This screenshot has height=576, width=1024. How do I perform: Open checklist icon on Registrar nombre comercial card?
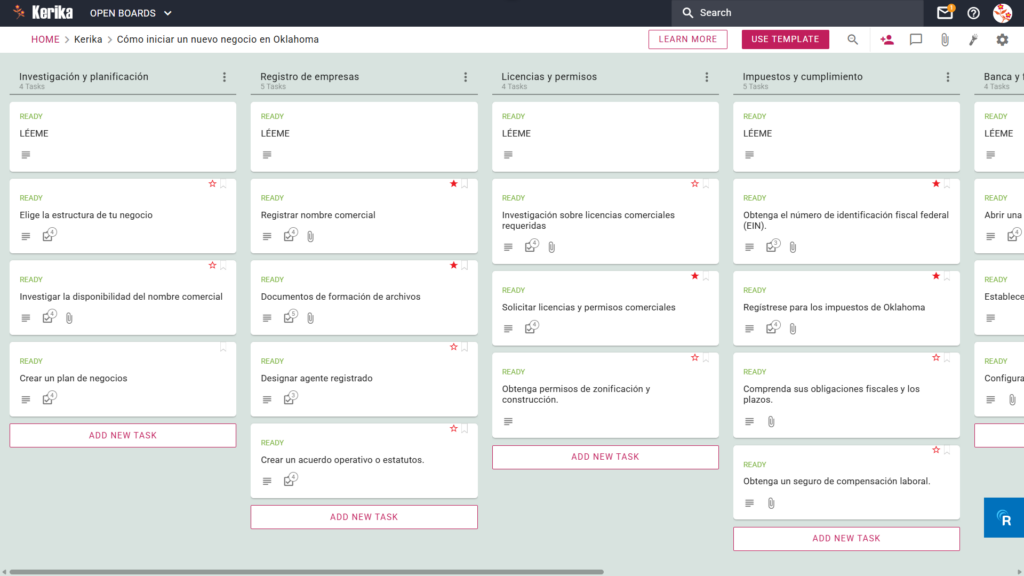289,235
